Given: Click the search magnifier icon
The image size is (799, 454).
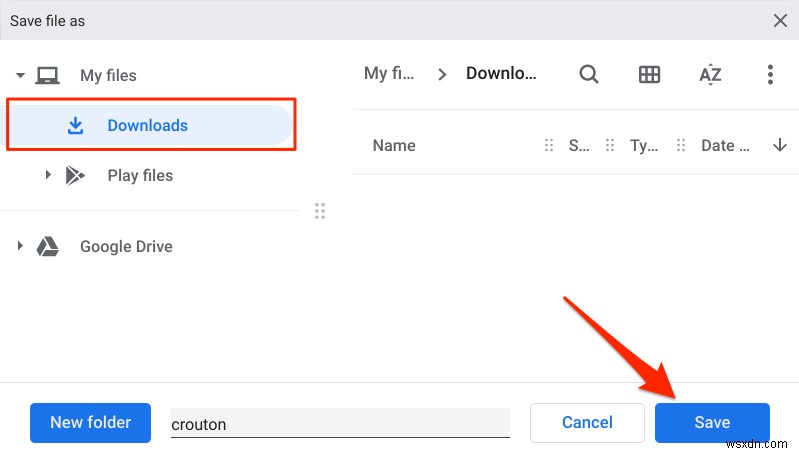Looking at the screenshot, I should tap(589, 74).
